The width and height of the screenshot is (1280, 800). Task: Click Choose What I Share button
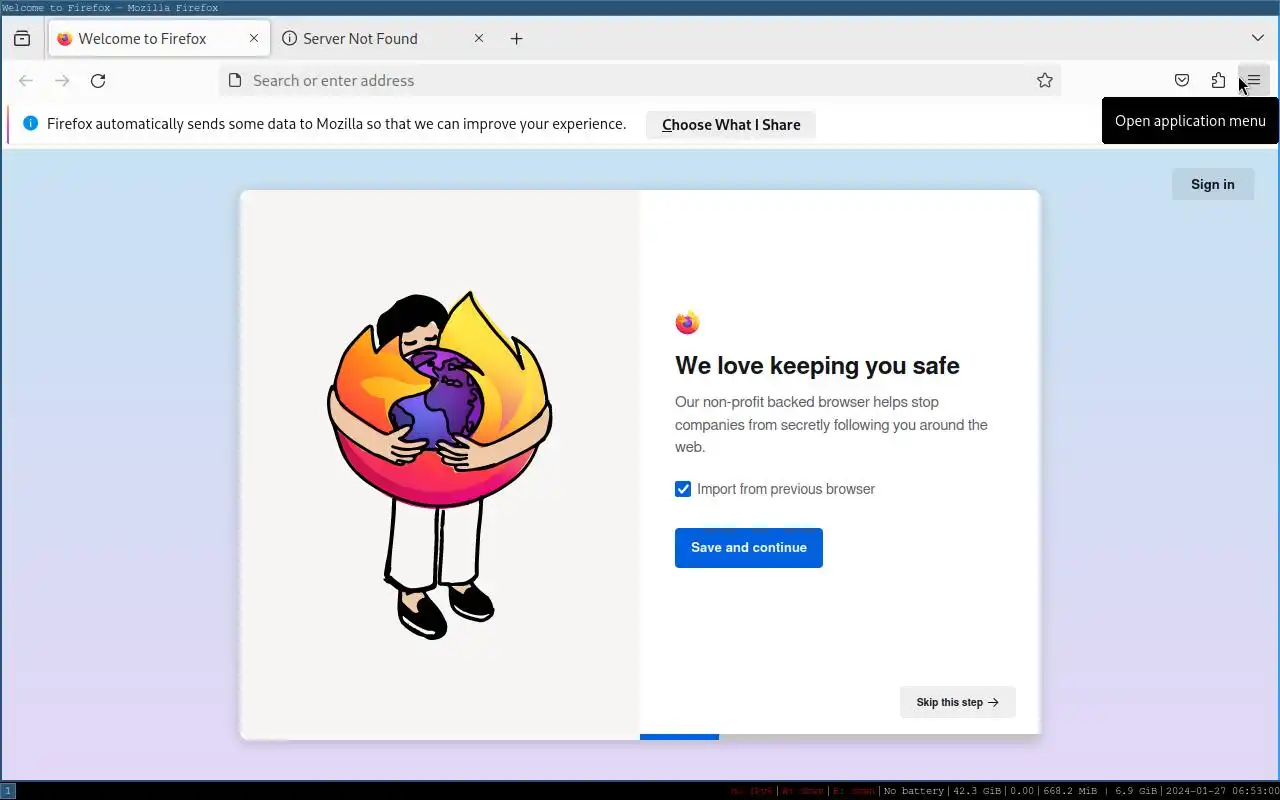[731, 125]
